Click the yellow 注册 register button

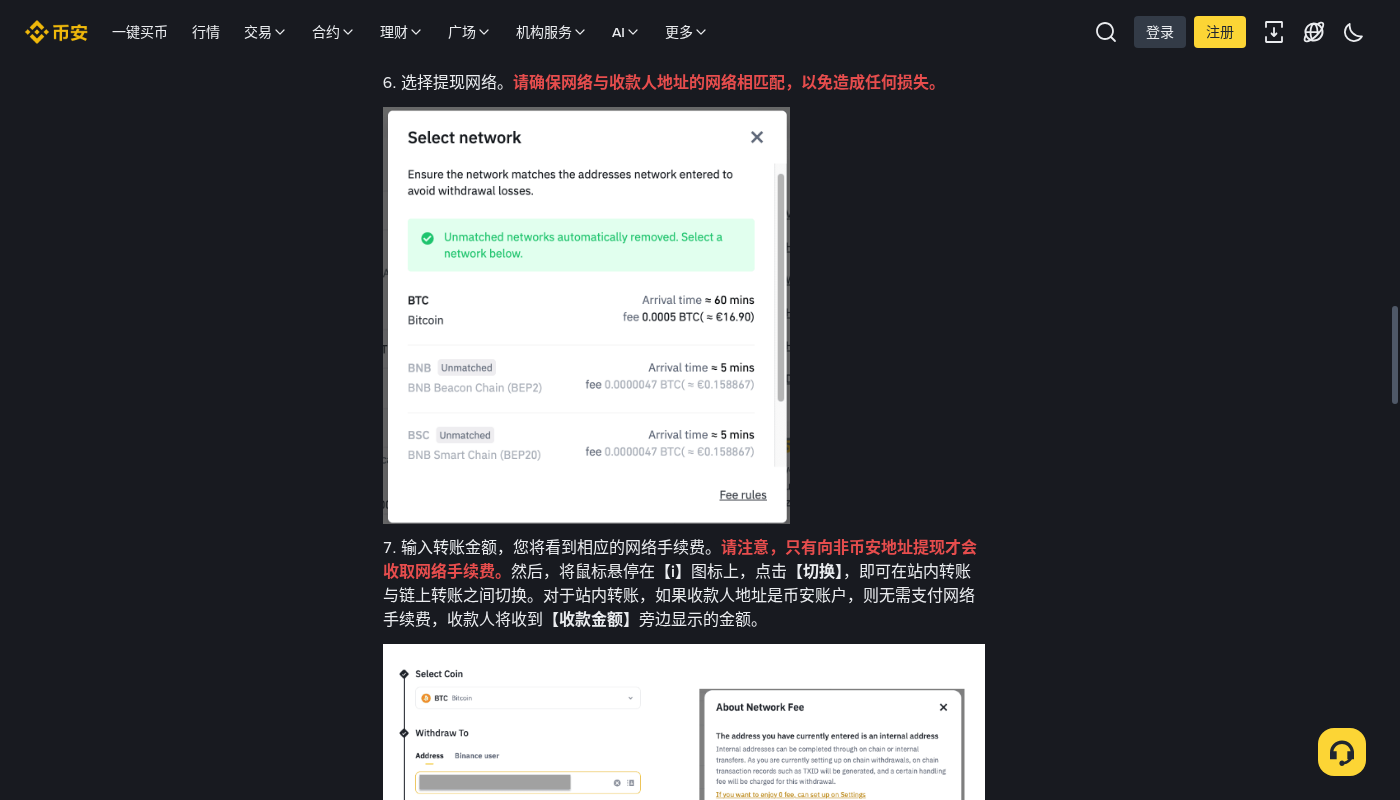[x=1220, y=32]
